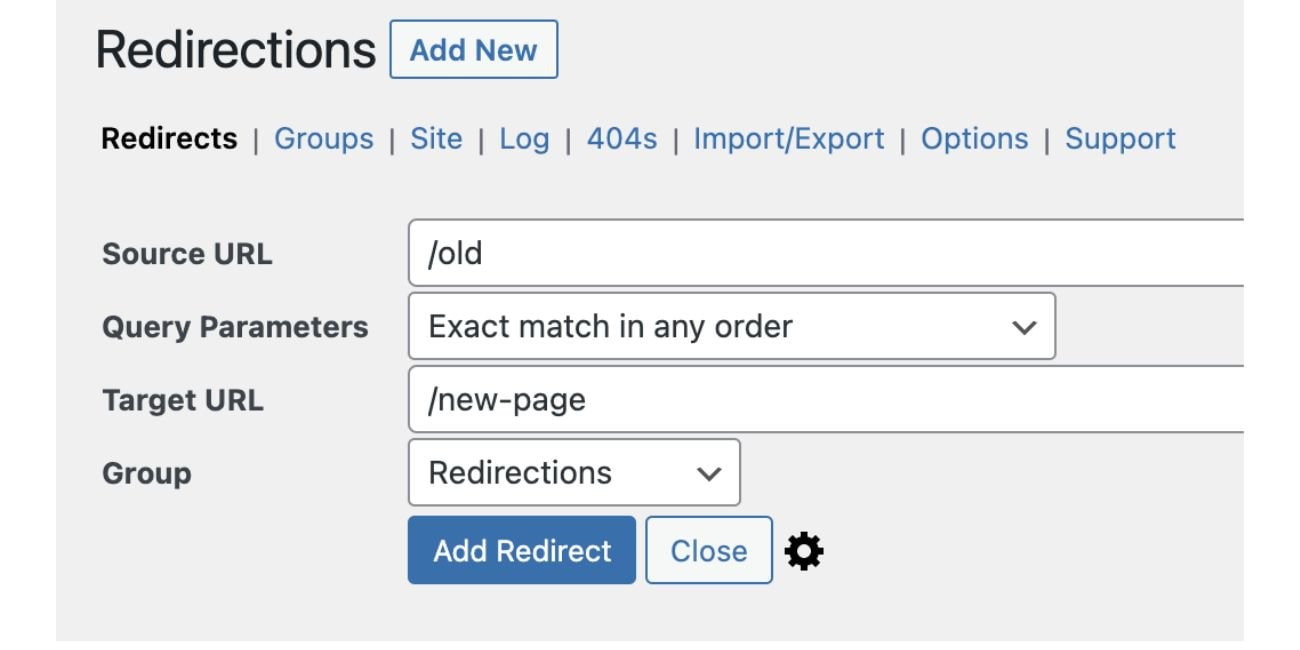Switch to the Groups tab
The width and height of the screenshot is (1300, 650).
pyautogui.click(x=323, y=139)
